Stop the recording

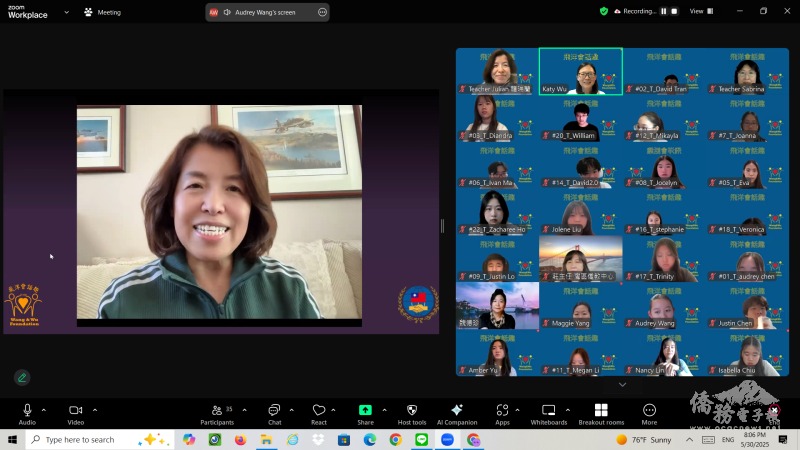(x=673, y=11)
